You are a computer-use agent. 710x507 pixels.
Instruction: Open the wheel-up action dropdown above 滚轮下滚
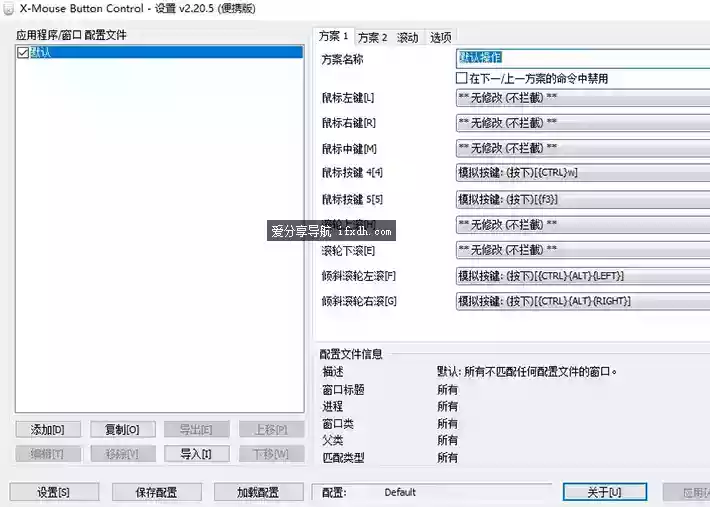coord(583,225)
